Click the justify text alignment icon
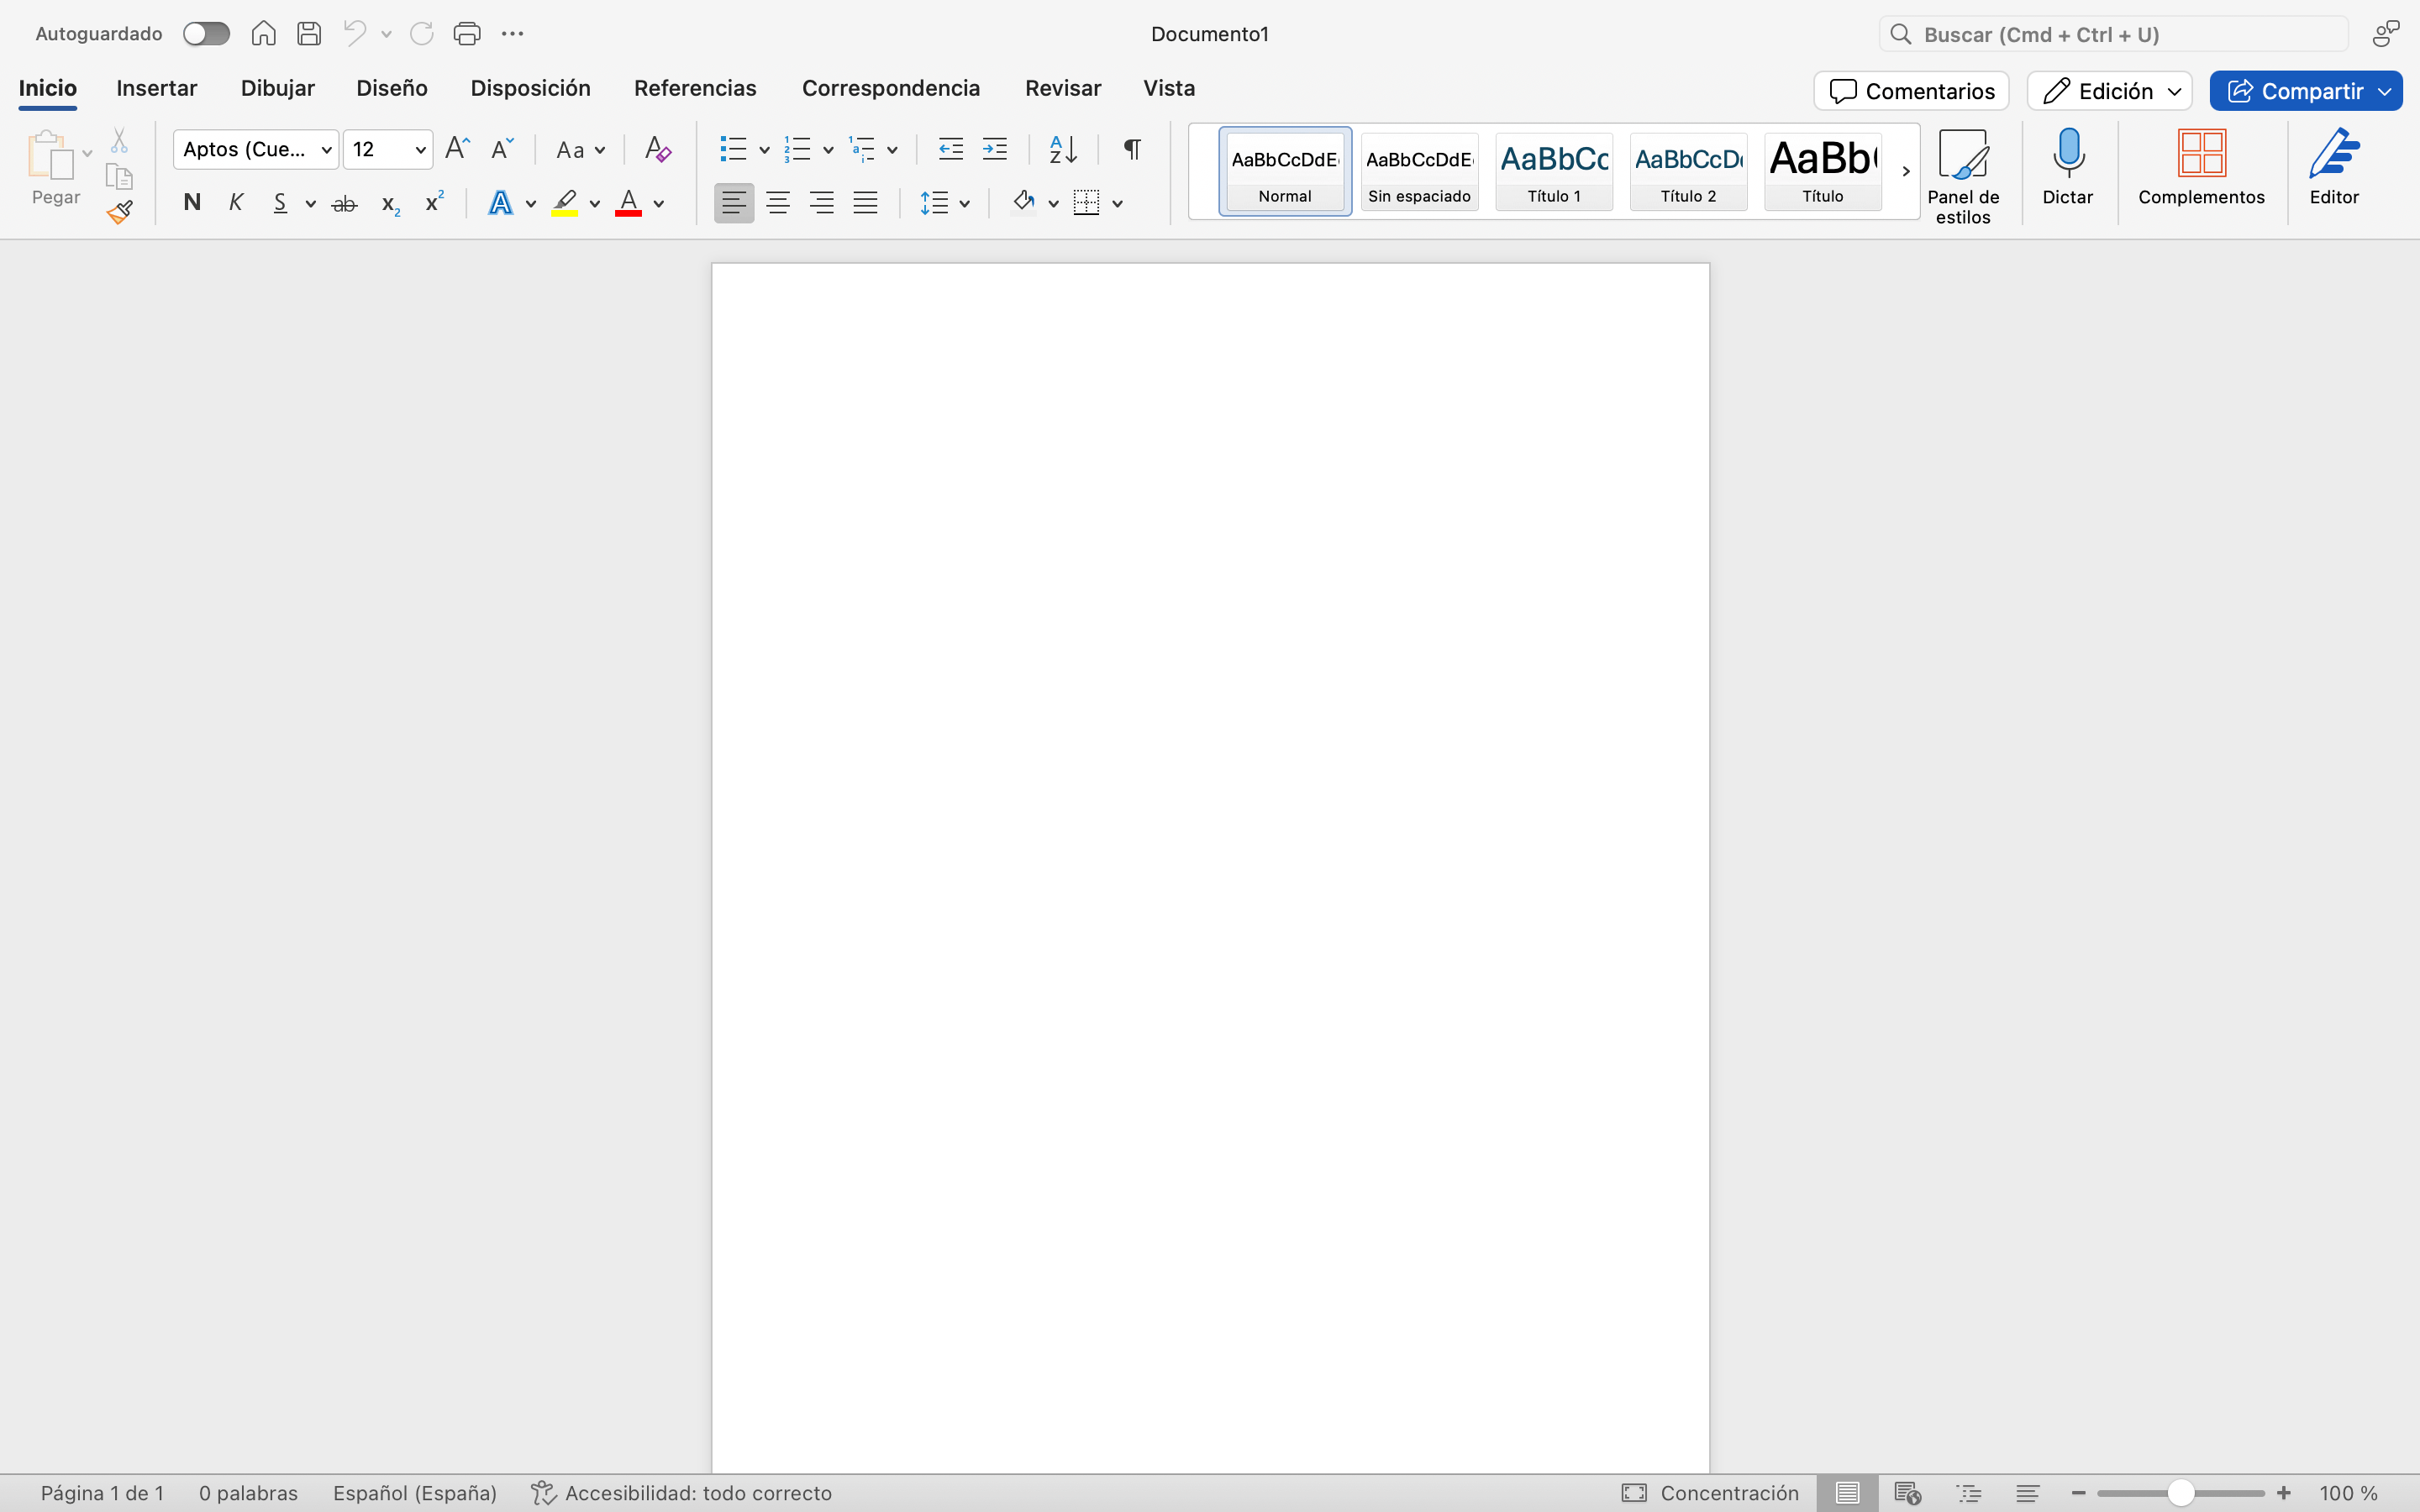2420x1512 pixels. (865, 203)
